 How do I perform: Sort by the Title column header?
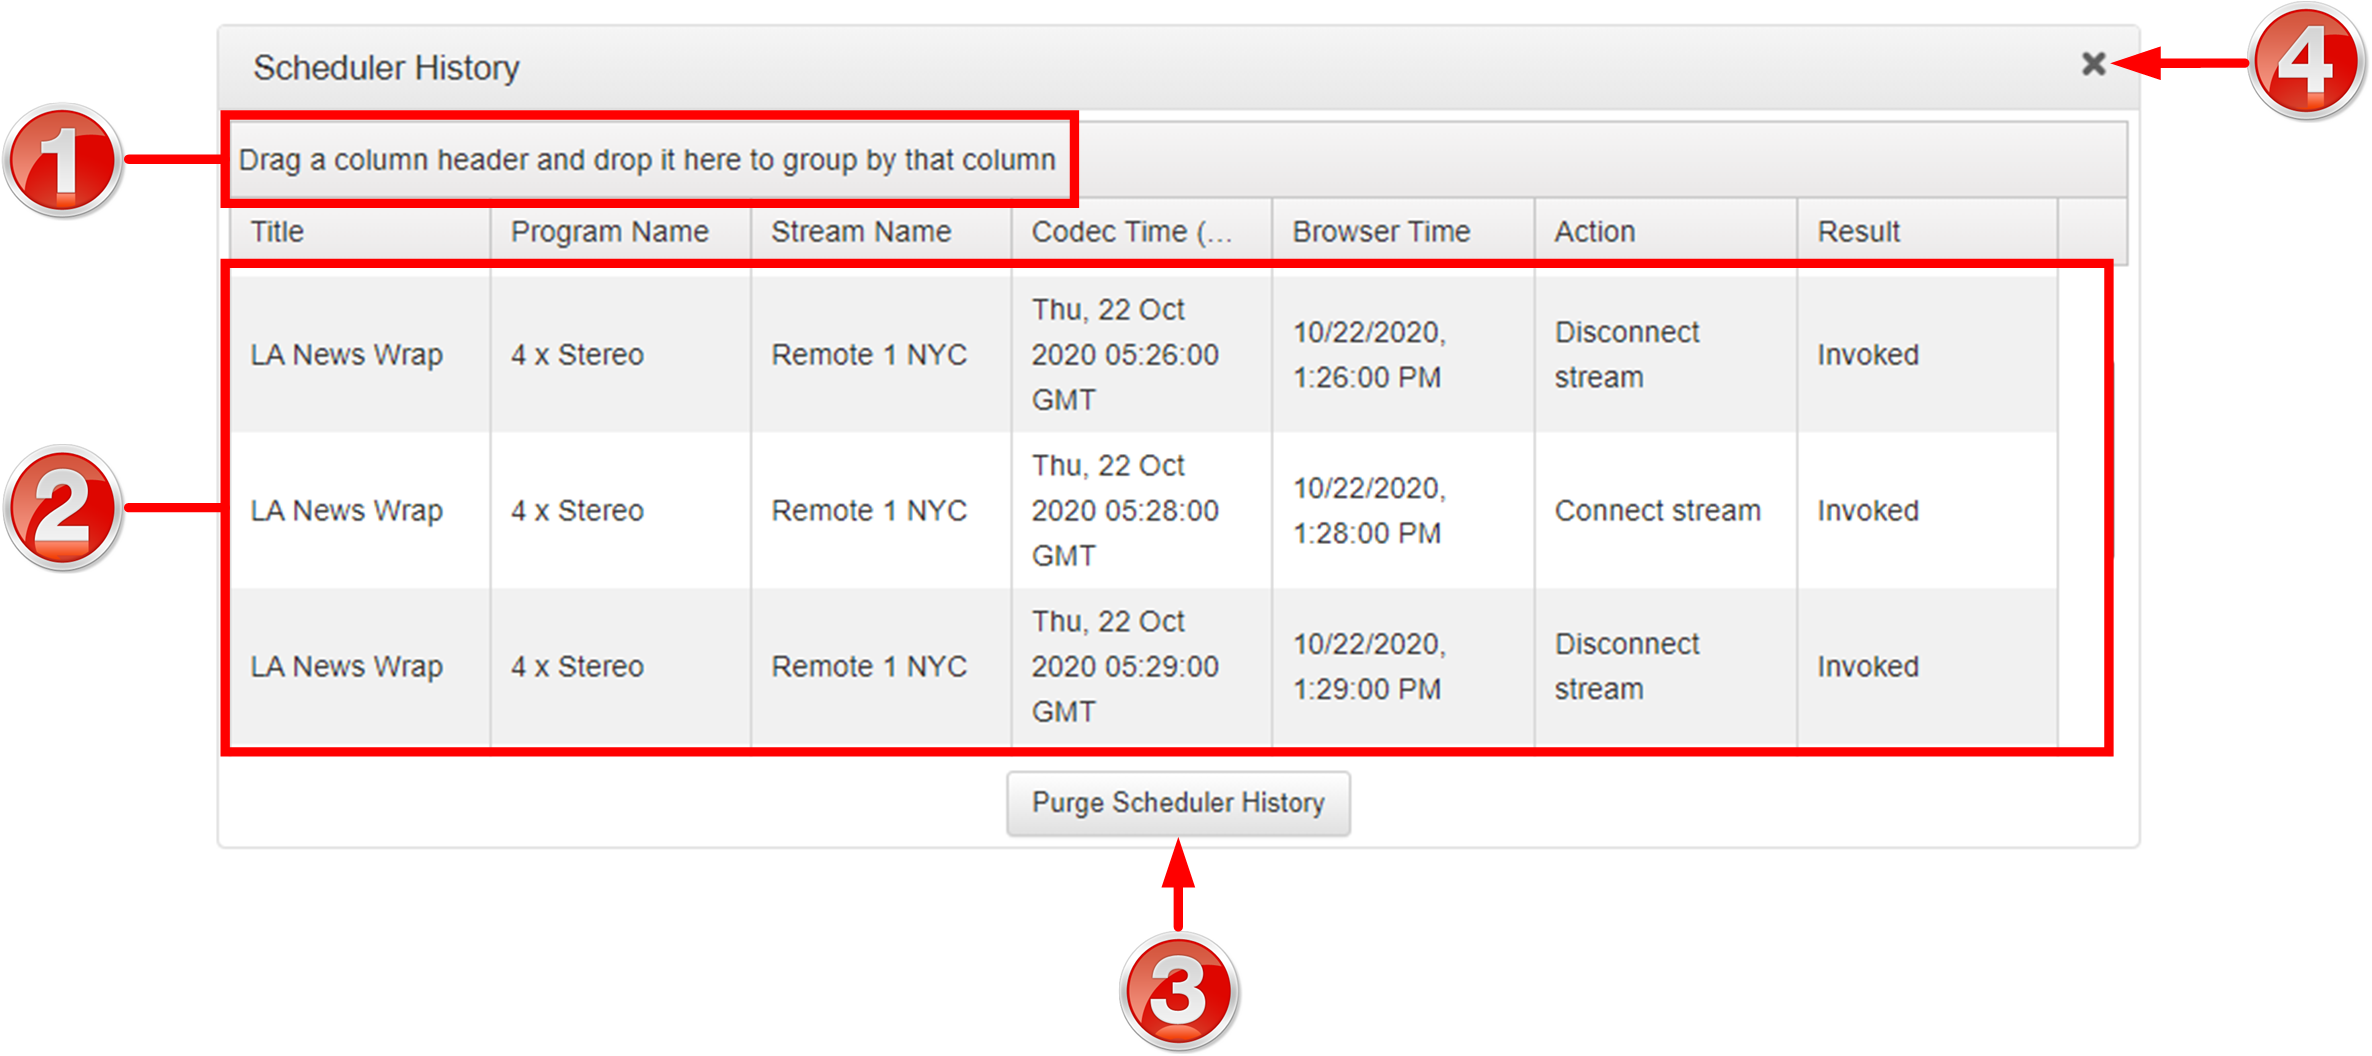click(278, 232)
